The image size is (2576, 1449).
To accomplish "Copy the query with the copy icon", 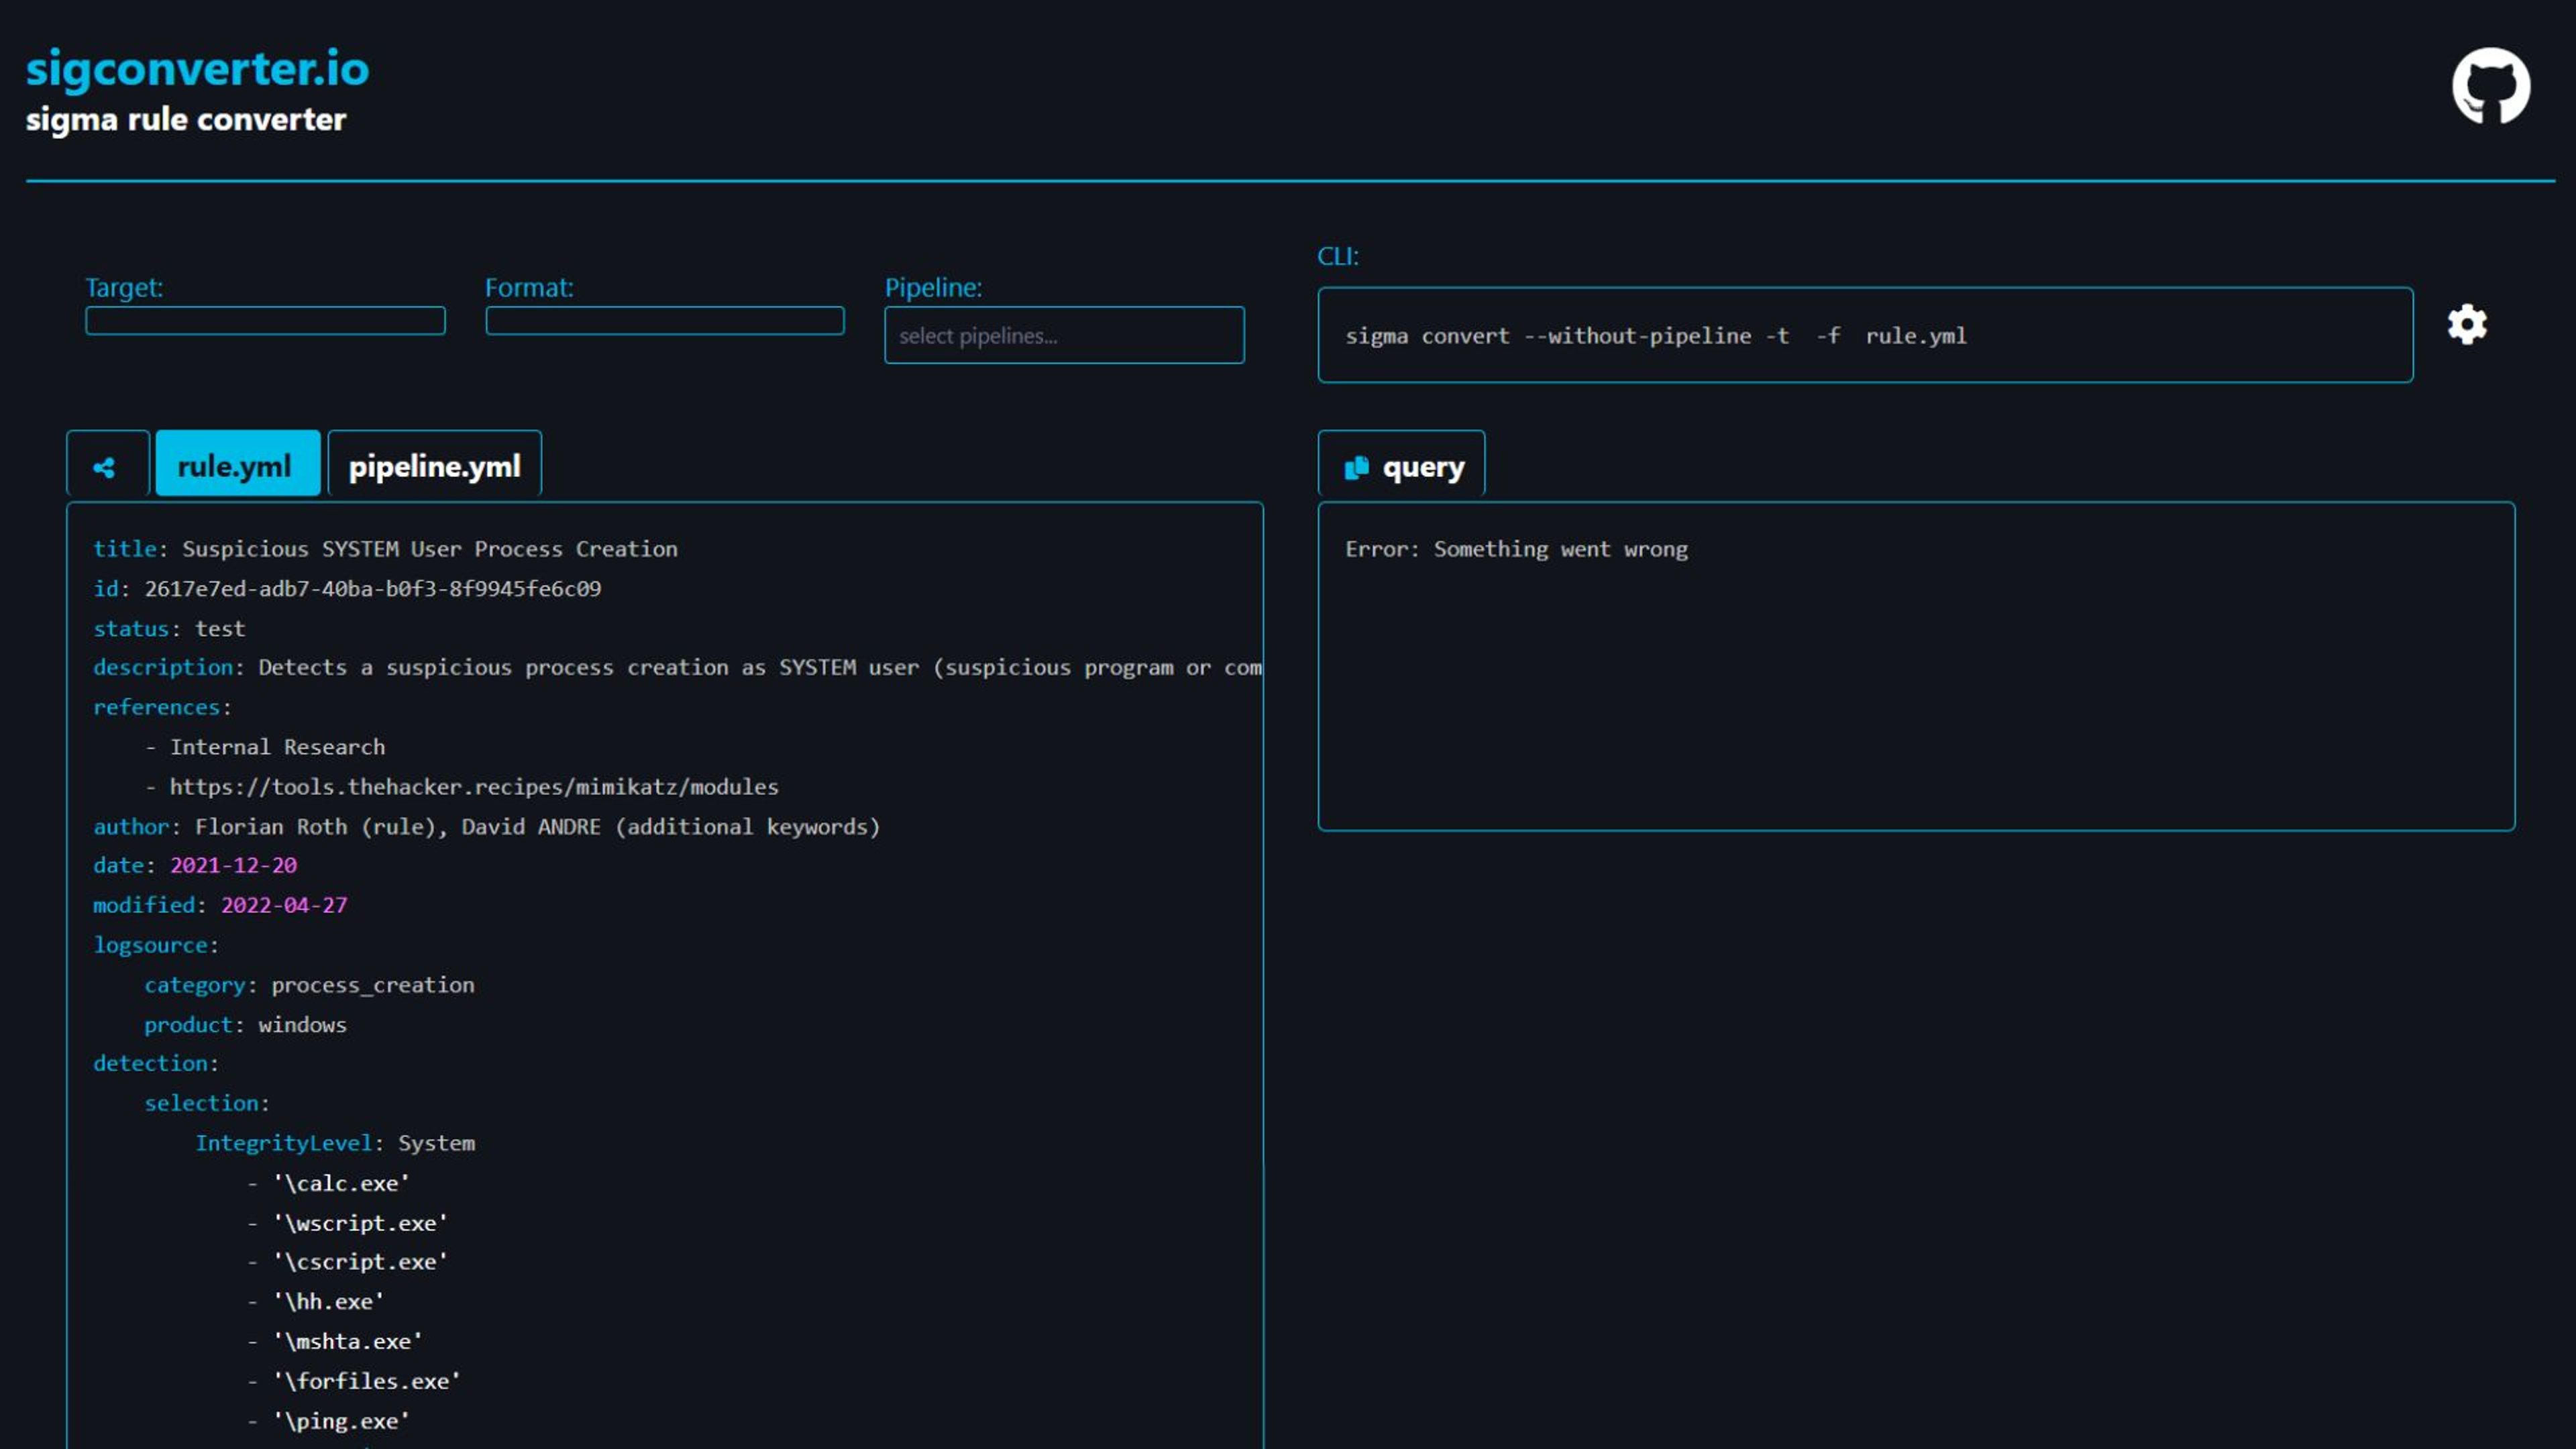I will click(x=1356, y=467).
